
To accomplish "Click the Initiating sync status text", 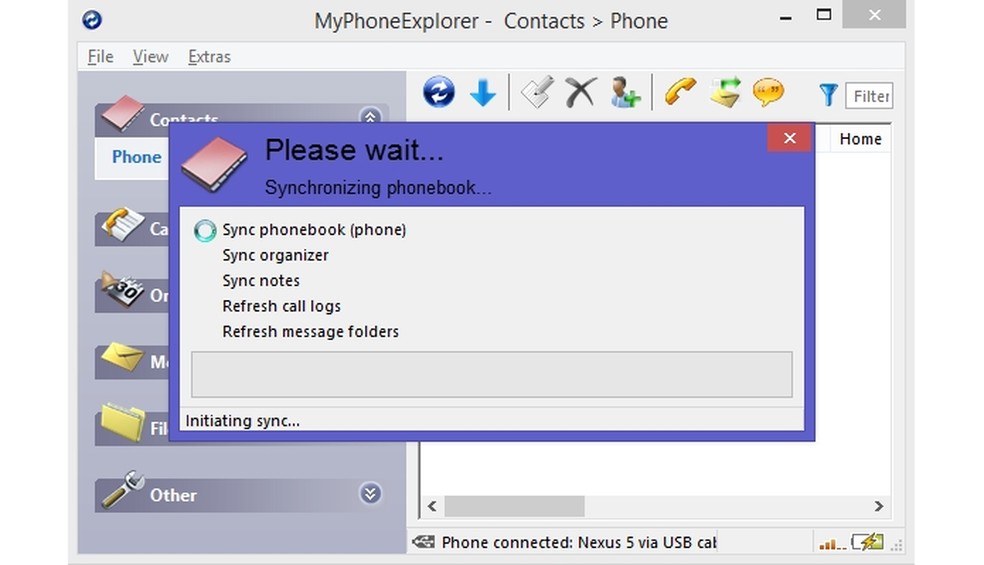I will [x=242, y=421].
